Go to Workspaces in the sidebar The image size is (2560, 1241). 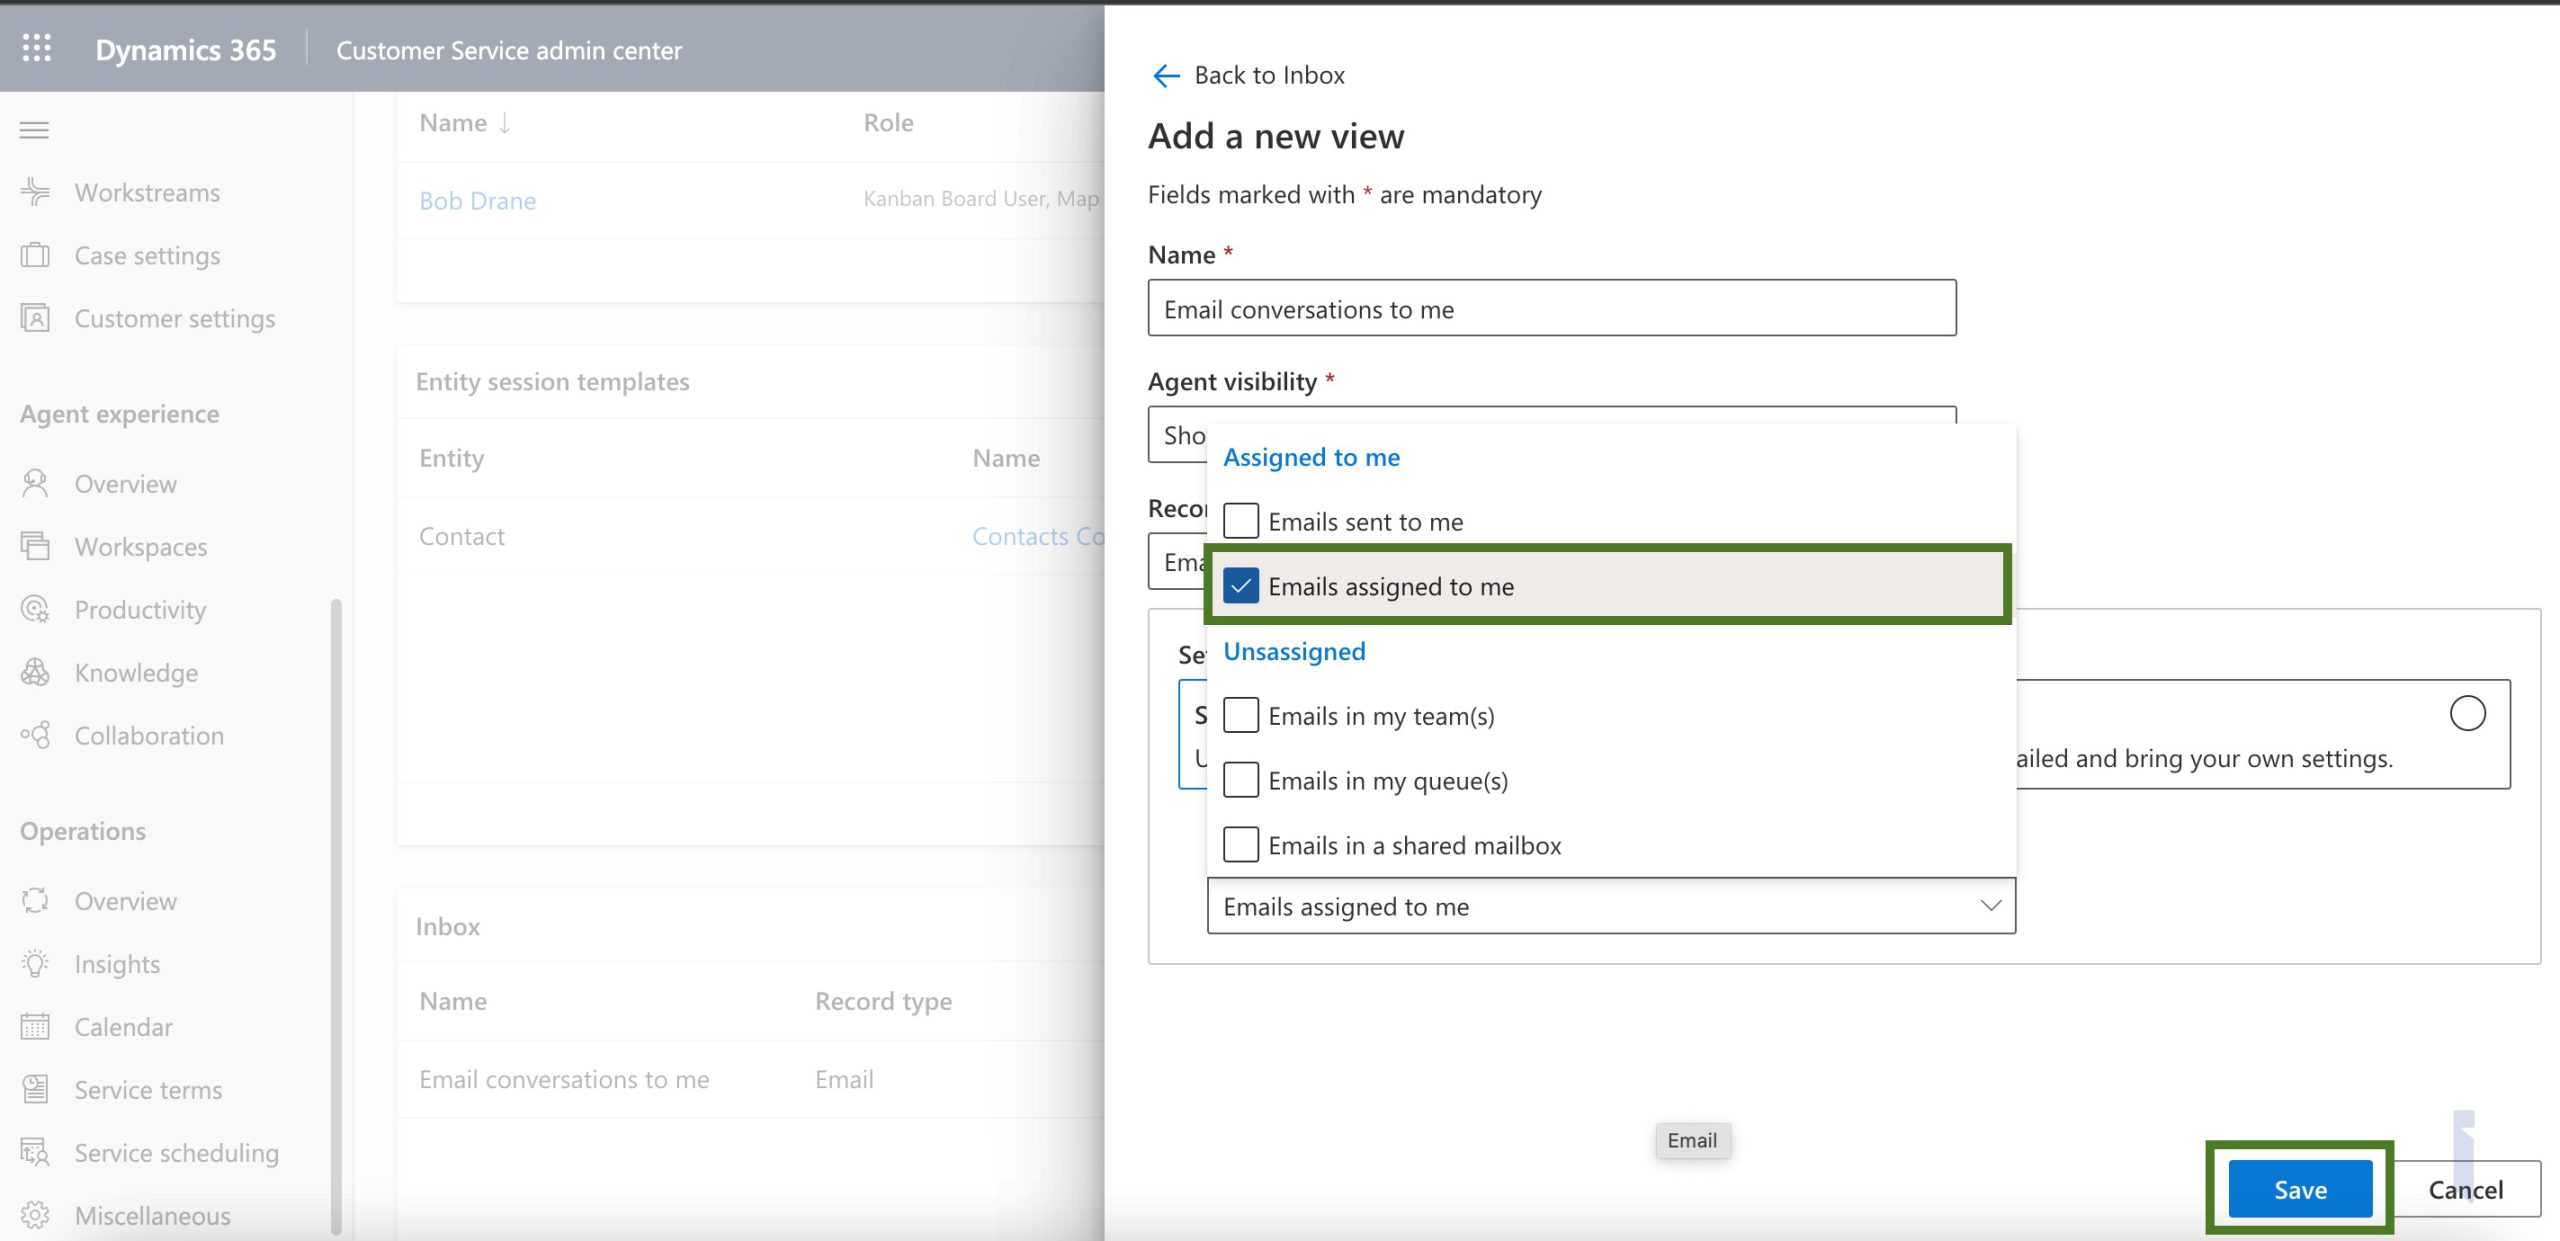coord(141,546)
